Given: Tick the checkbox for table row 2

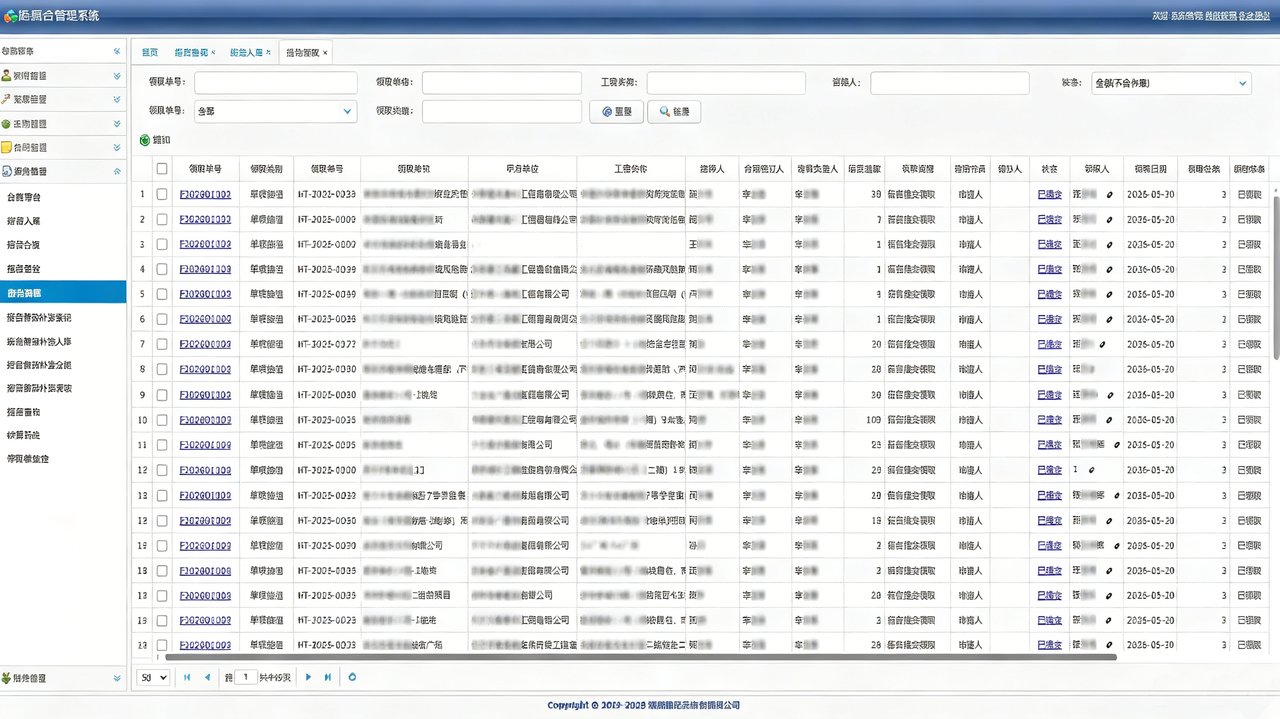Looking at the screenshot, I should click(162, 219).
